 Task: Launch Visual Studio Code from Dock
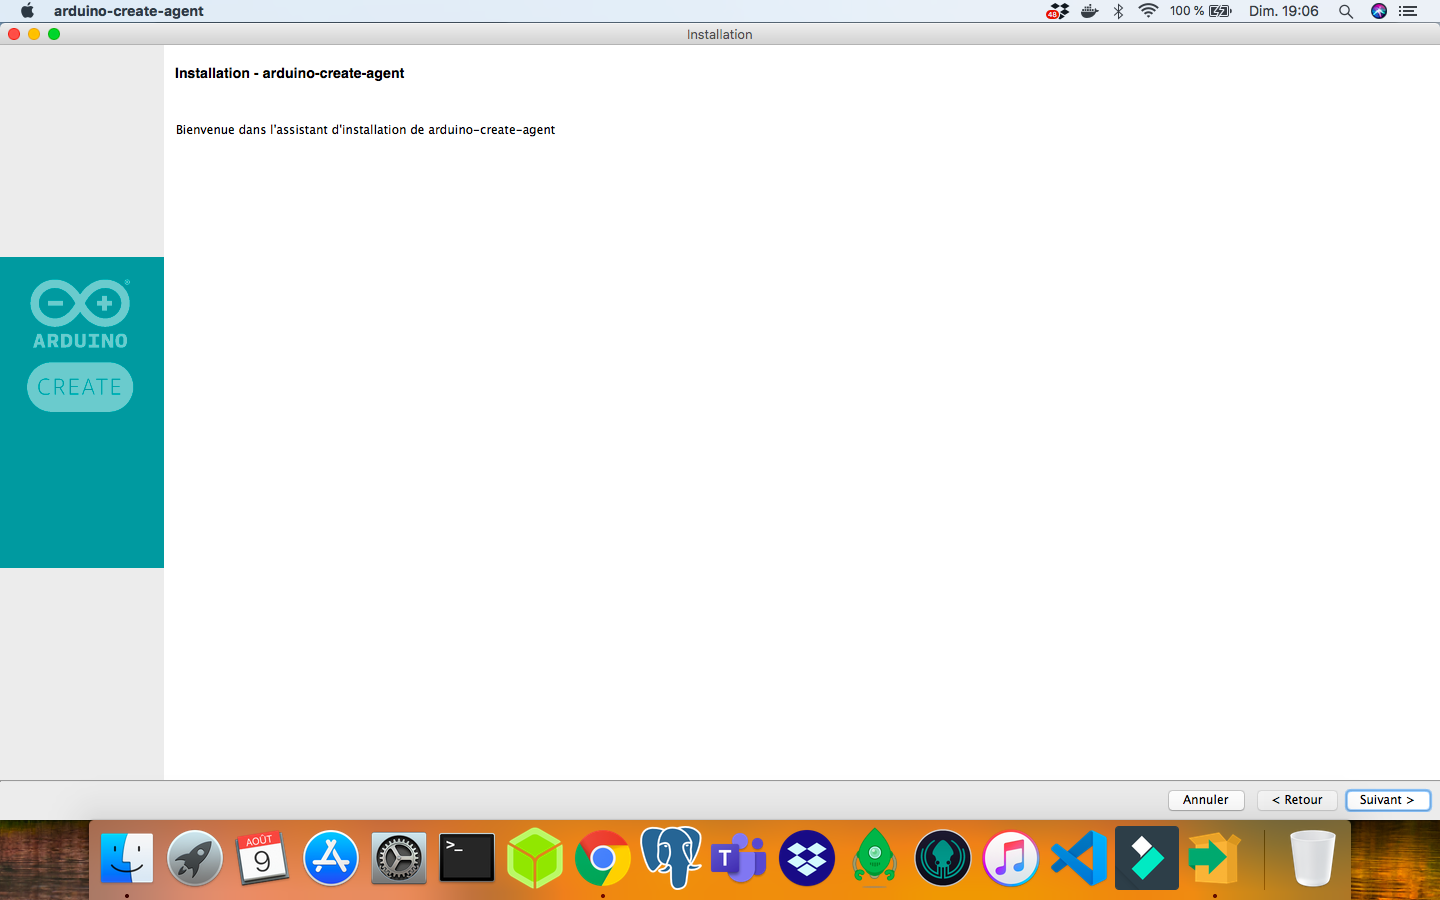(x=1079, y=858)
